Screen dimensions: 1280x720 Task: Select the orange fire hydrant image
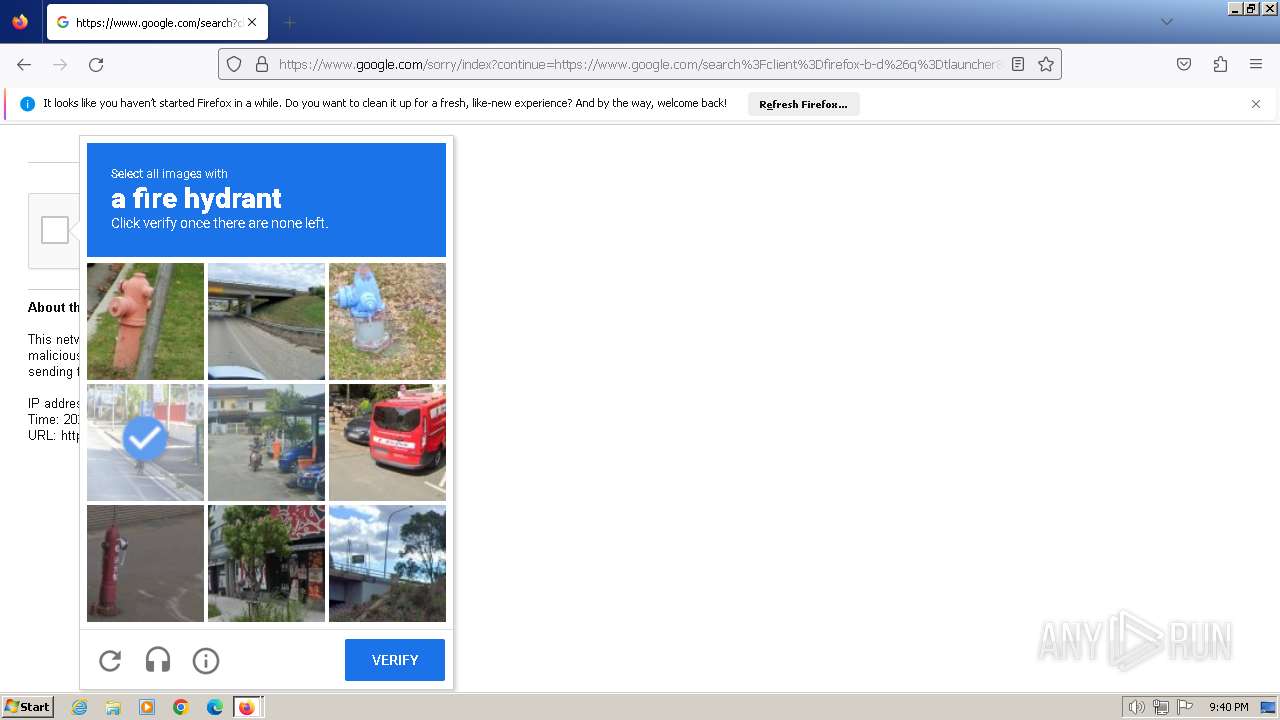(x=145, y=321)
